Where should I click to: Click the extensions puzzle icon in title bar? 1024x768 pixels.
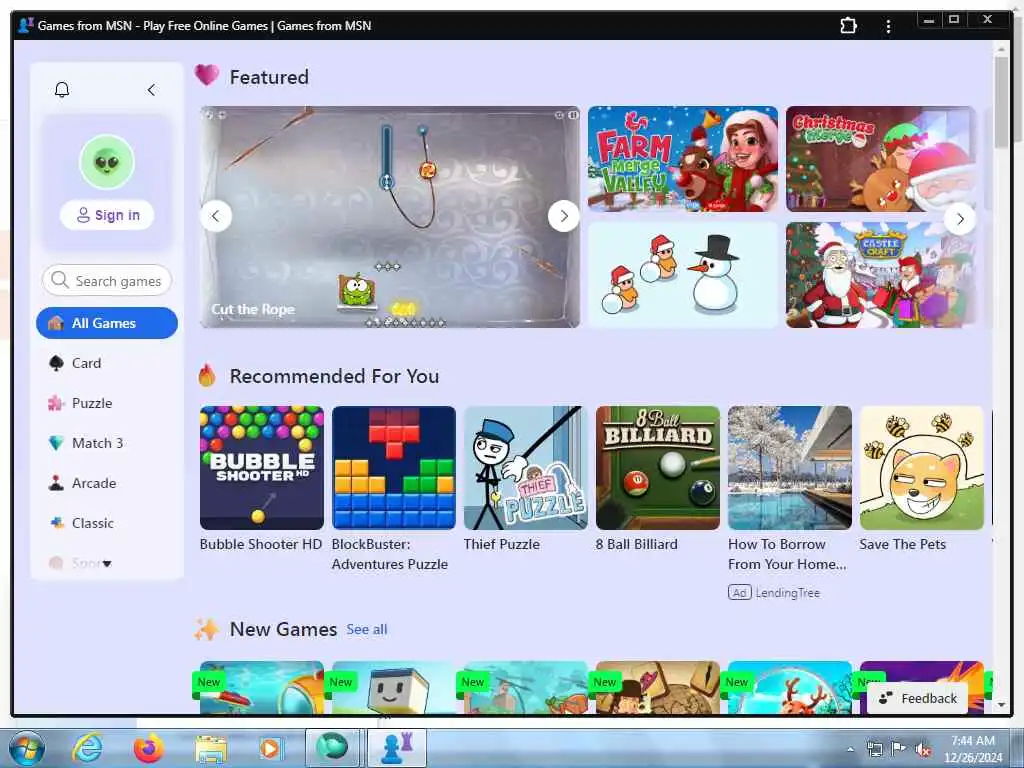[x=848, y=26]
